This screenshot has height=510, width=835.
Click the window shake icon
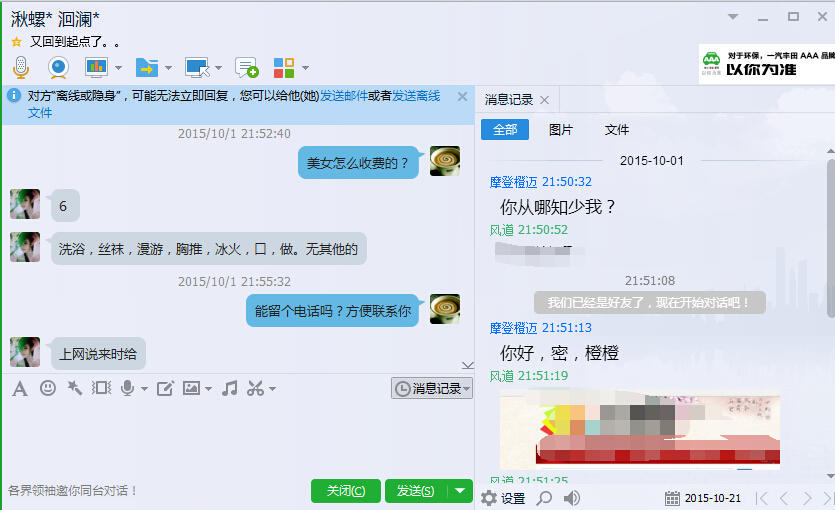click(101, 388)
